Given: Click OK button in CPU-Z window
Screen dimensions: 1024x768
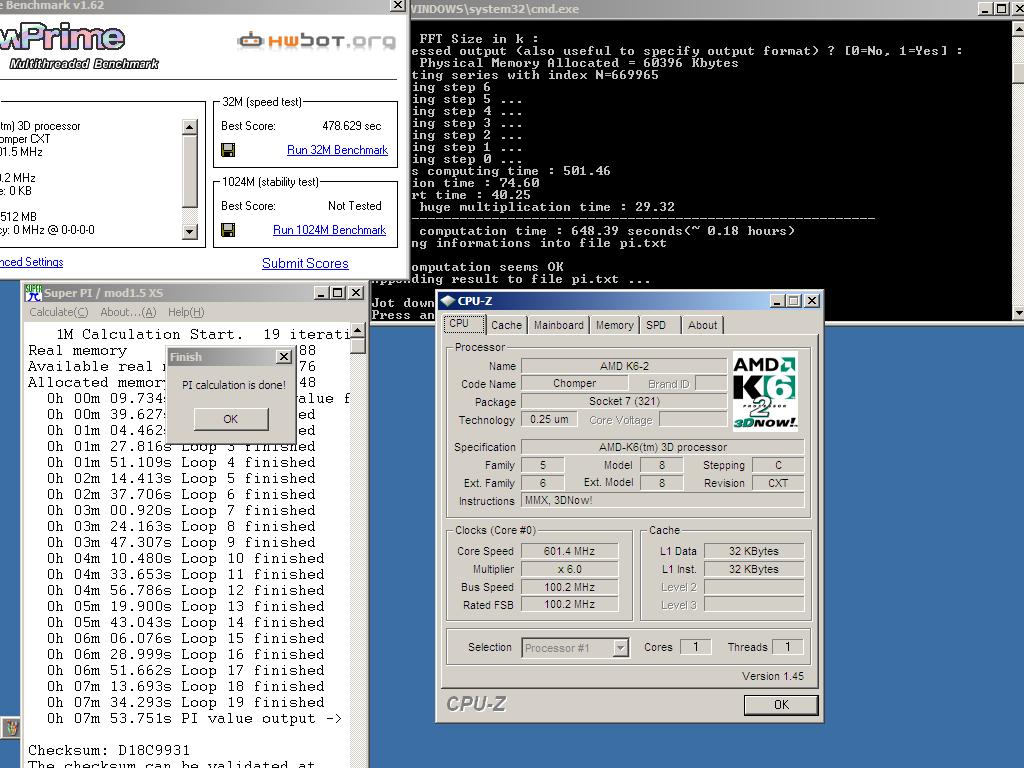Looking at the screenshot, I should (x=781, y=705).
